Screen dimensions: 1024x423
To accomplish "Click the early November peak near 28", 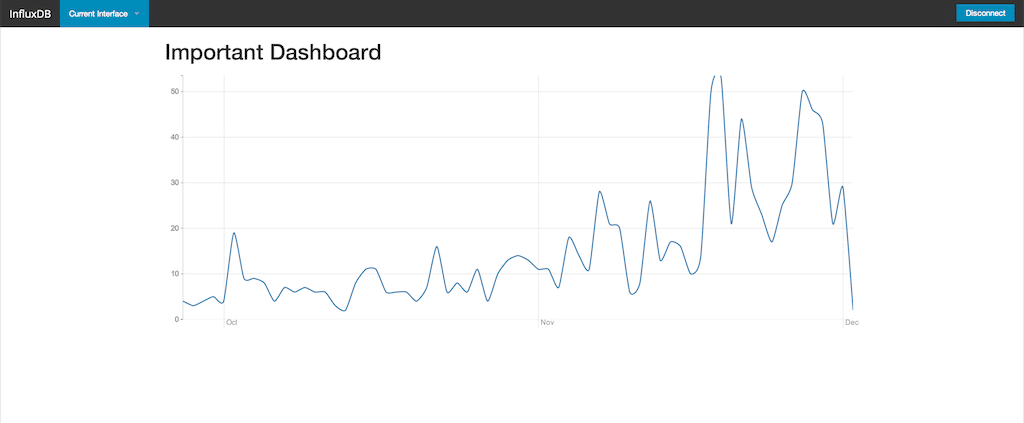I will pos(600,191).
